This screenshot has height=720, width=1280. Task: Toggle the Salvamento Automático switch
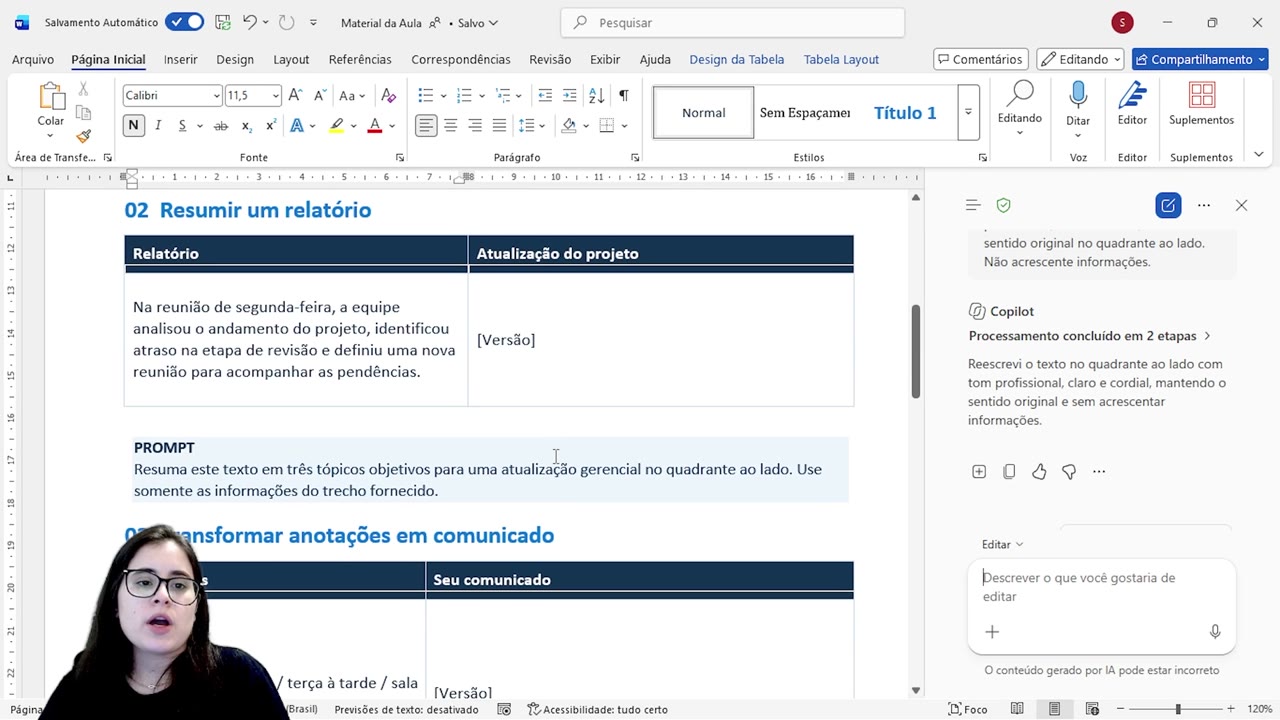pyautogui.click(x=184, y=22)
